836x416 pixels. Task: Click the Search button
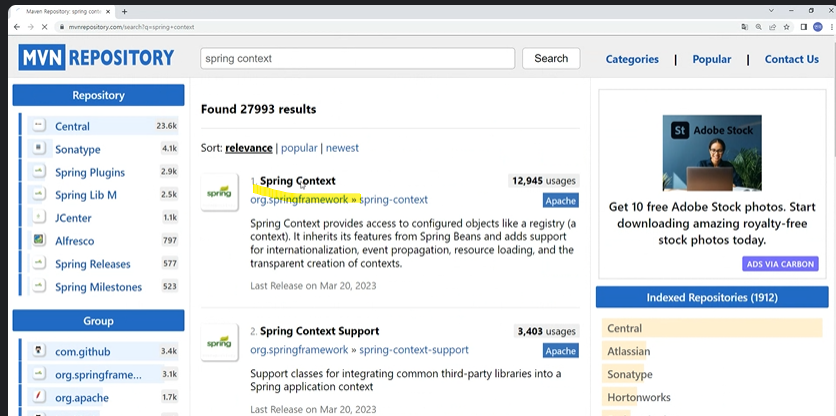click(551, 58)
